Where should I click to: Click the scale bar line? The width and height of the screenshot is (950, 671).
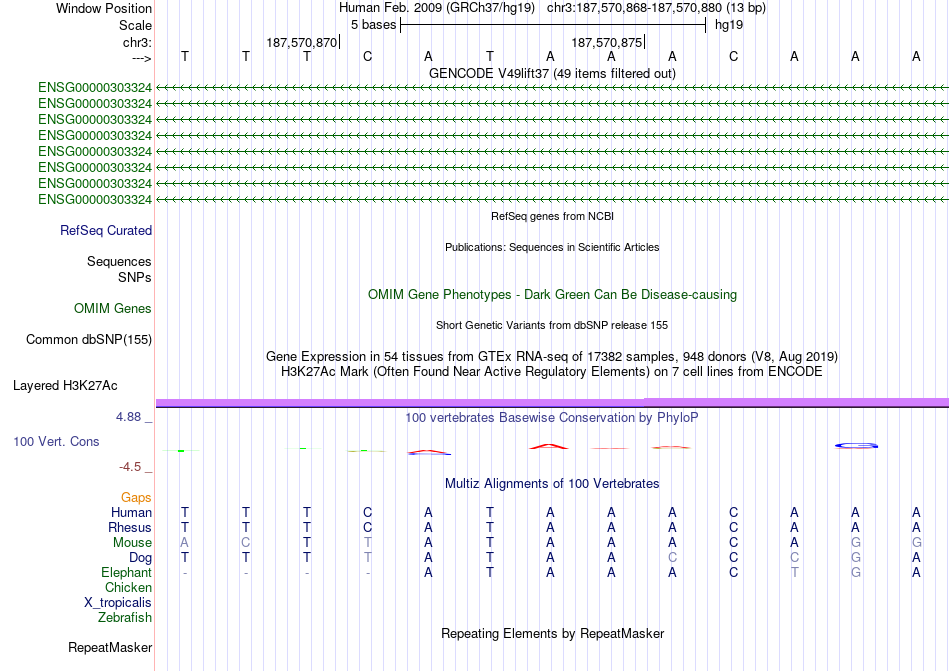[x=553, y=25]
